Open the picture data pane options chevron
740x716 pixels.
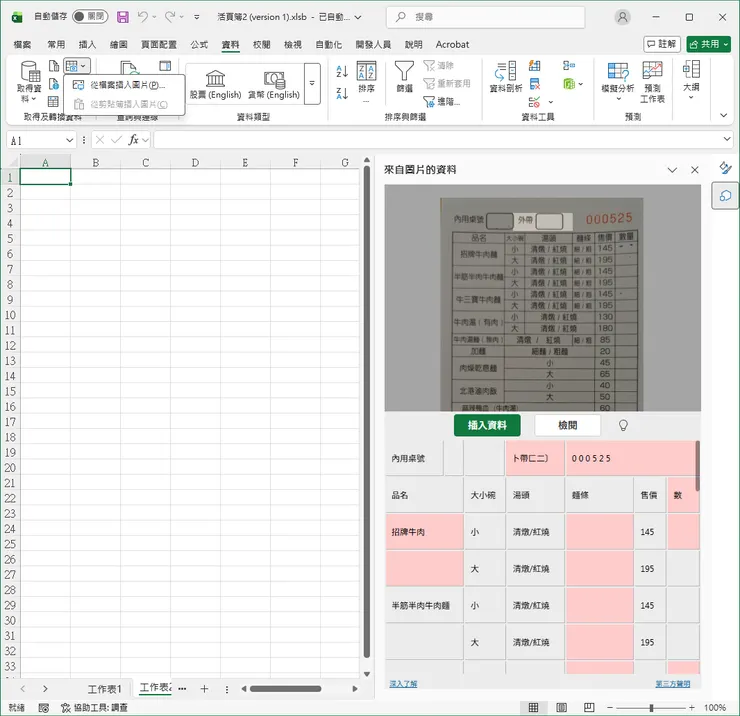tap(672, 170)
